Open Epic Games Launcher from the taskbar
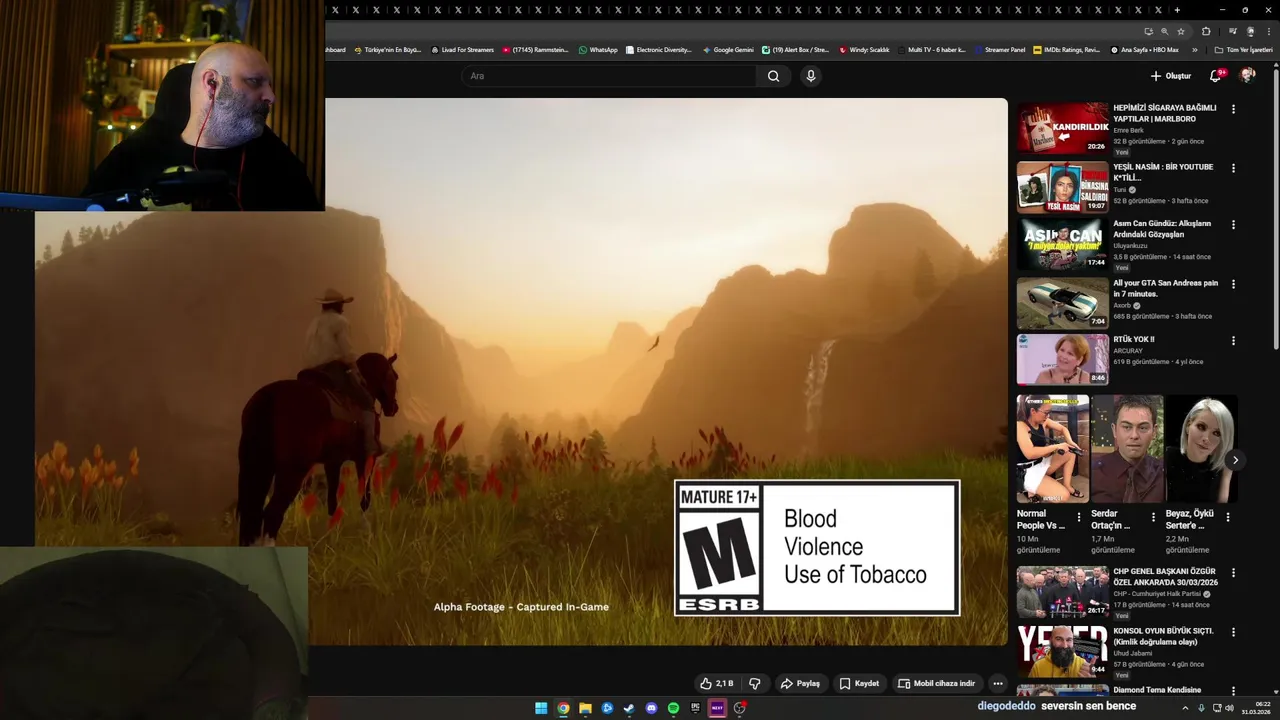1280x720 pixels. click(695, 708)
